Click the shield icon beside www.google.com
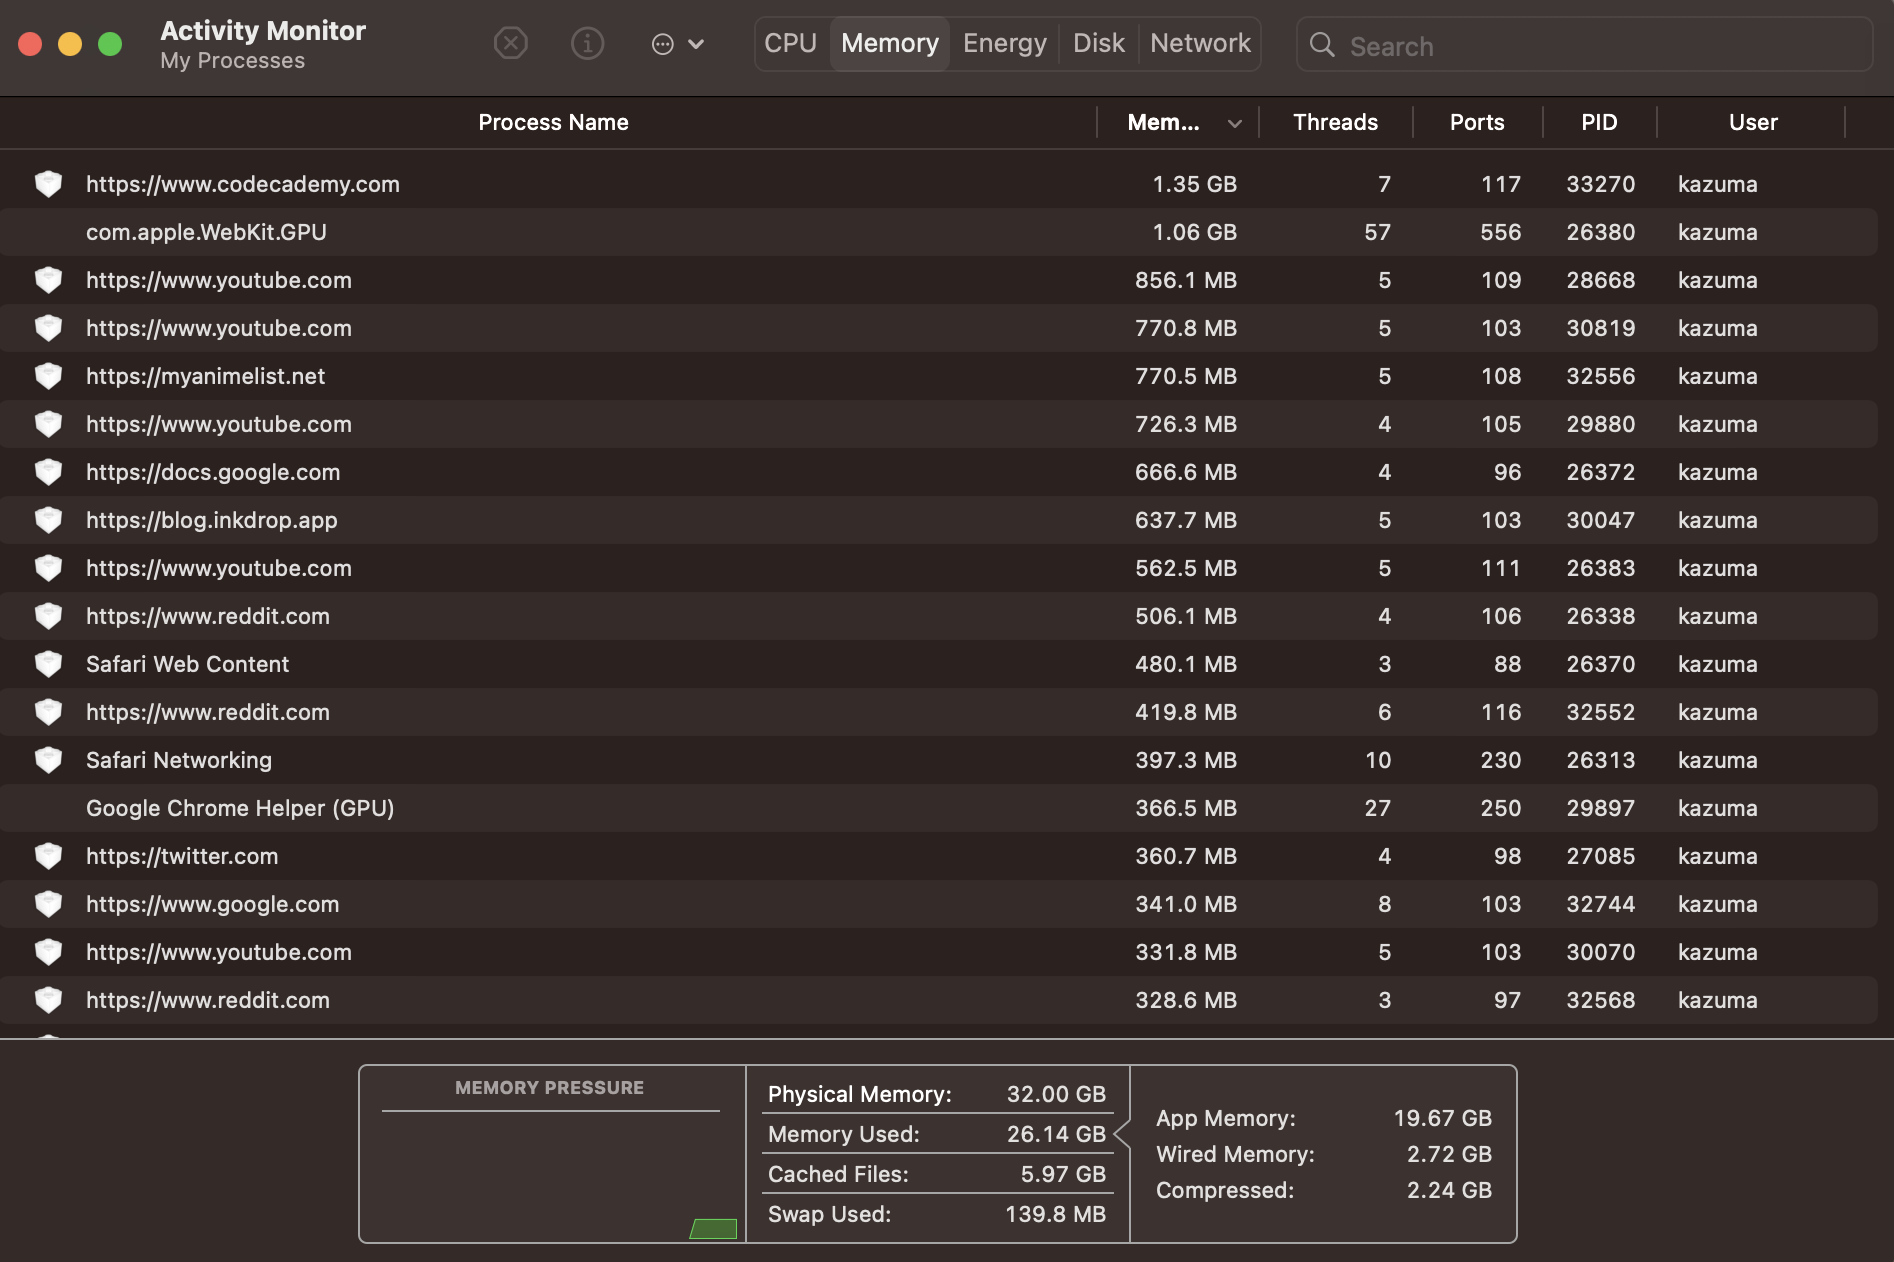 tap(48, 904)
